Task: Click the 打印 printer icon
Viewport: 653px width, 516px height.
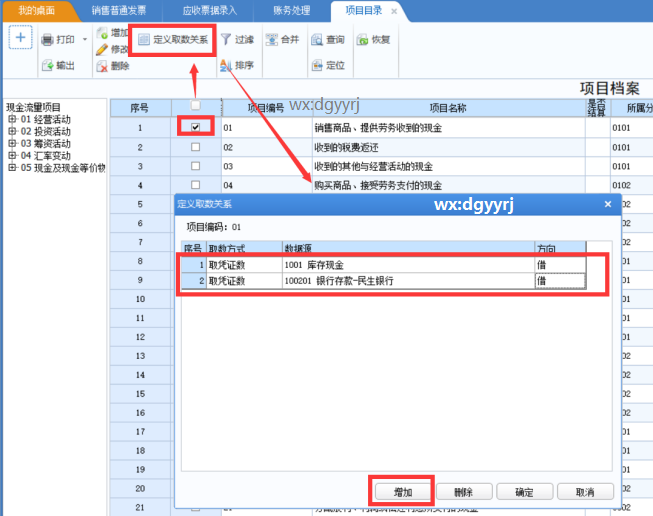Action: [x=47, y=40]
